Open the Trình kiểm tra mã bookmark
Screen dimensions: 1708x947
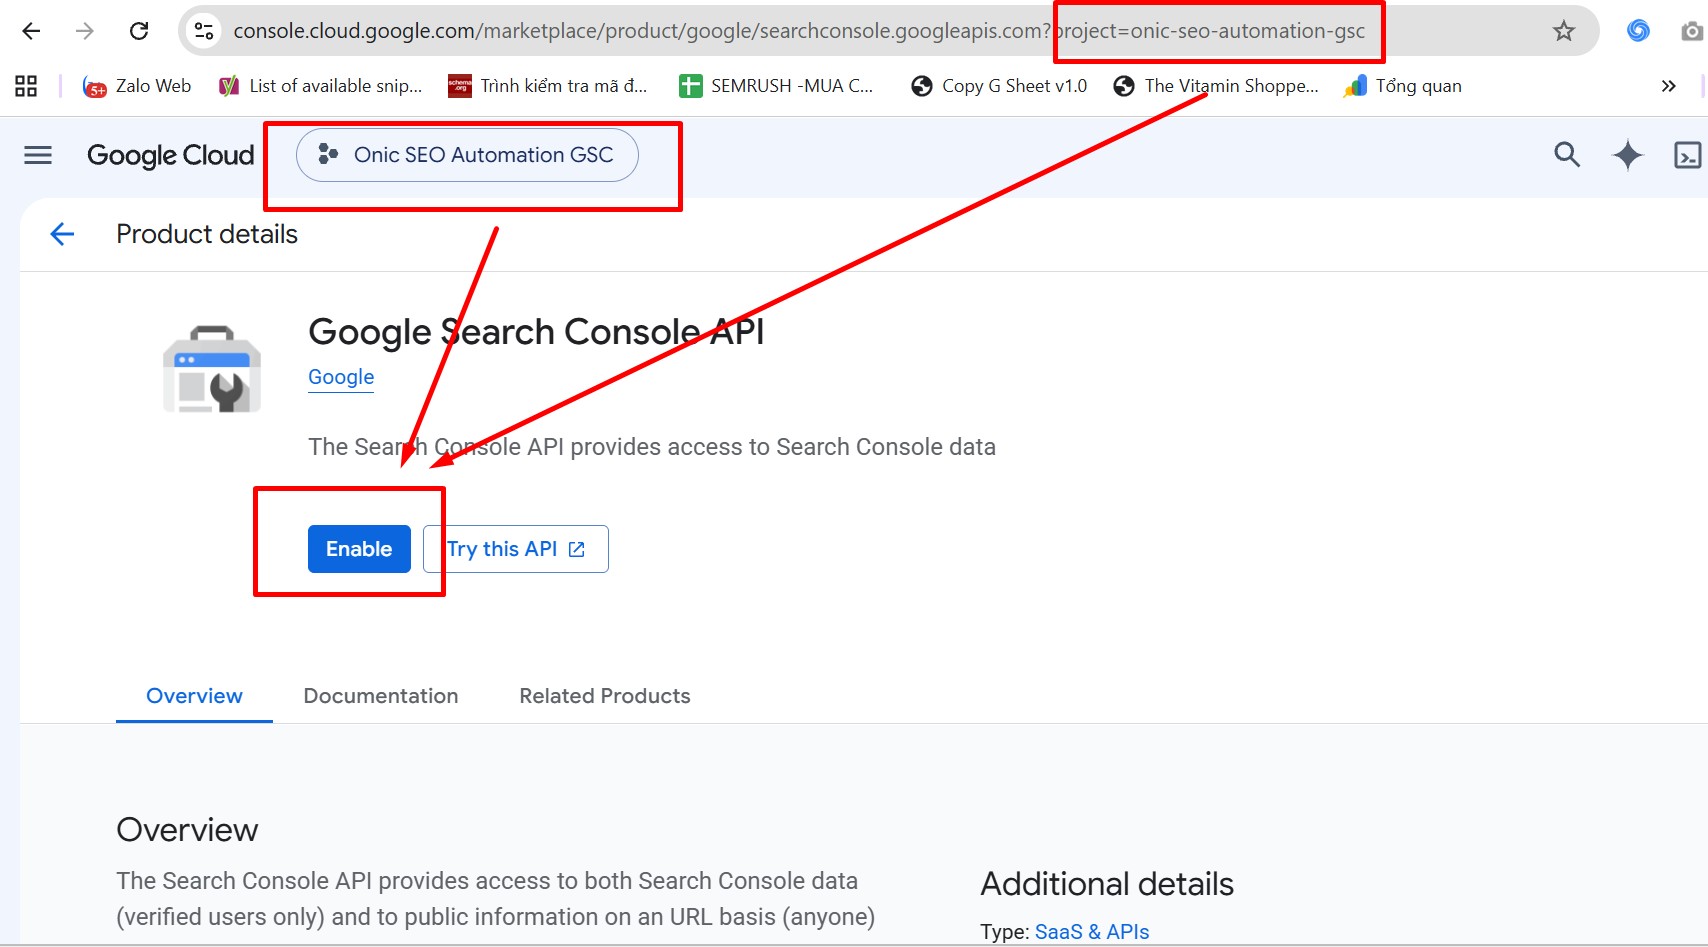pyautogui.click(x=548, y=86)
